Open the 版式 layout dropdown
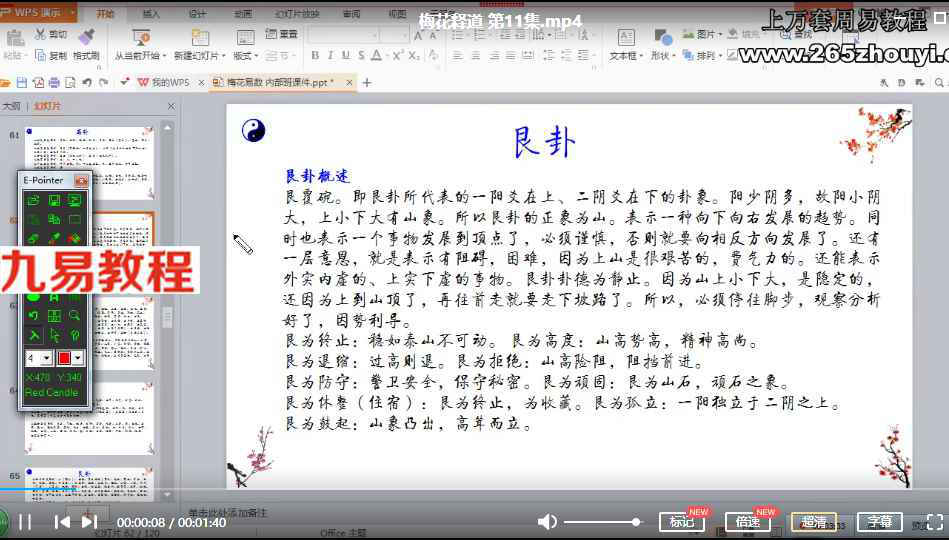Viewport: 949px width, 540px height. 246,56
